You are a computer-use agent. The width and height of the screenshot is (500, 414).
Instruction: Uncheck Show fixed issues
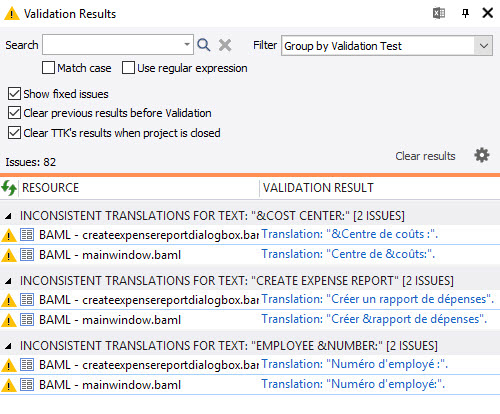pyautogui.click(x=14, y=94)
